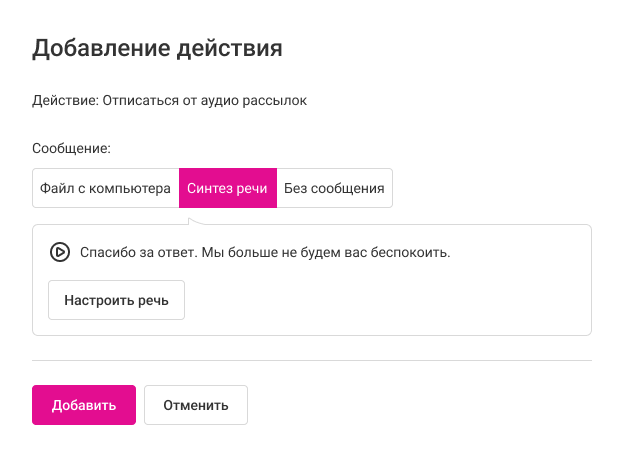Click the Действие: label text
624x457 pixels.
point(65,101)
